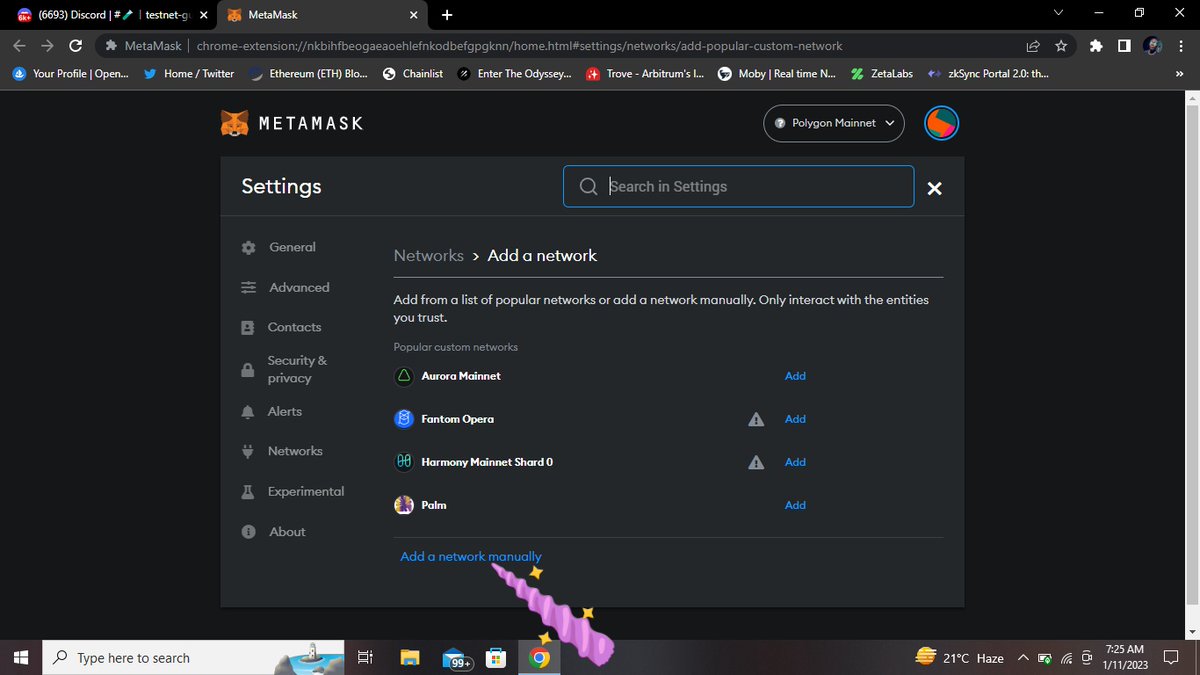The image size is (1200, 675).
Task: Click the Fantom Opera warning triangle
Action: [x=756, y=419]
